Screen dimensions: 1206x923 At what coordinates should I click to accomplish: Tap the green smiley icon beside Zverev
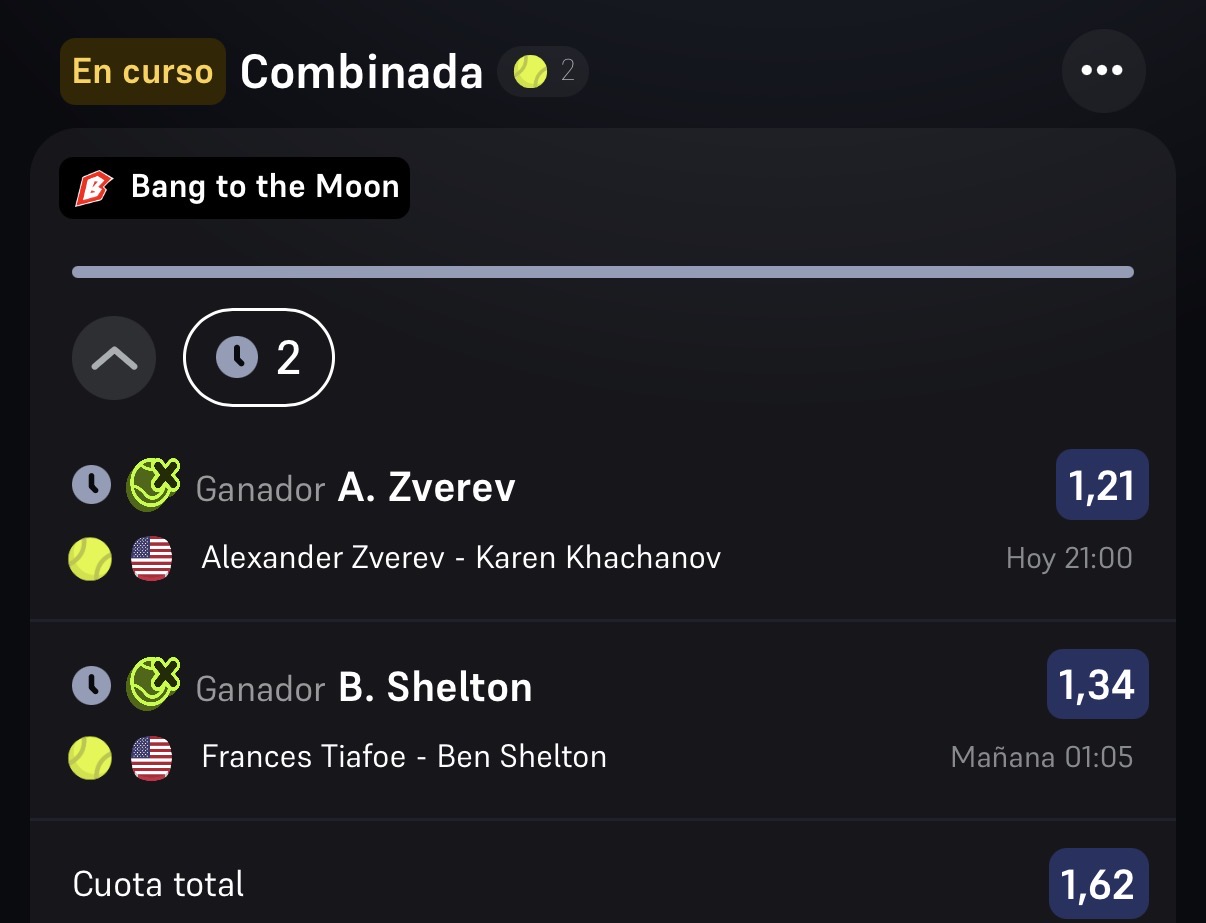pos(153,485)
